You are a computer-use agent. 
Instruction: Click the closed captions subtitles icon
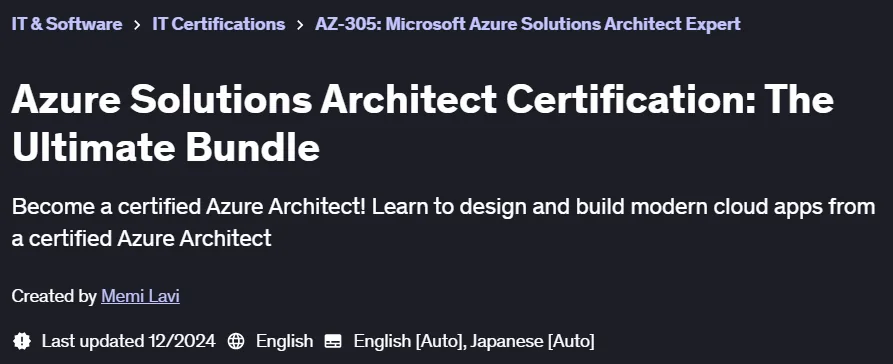pos(333,341)
